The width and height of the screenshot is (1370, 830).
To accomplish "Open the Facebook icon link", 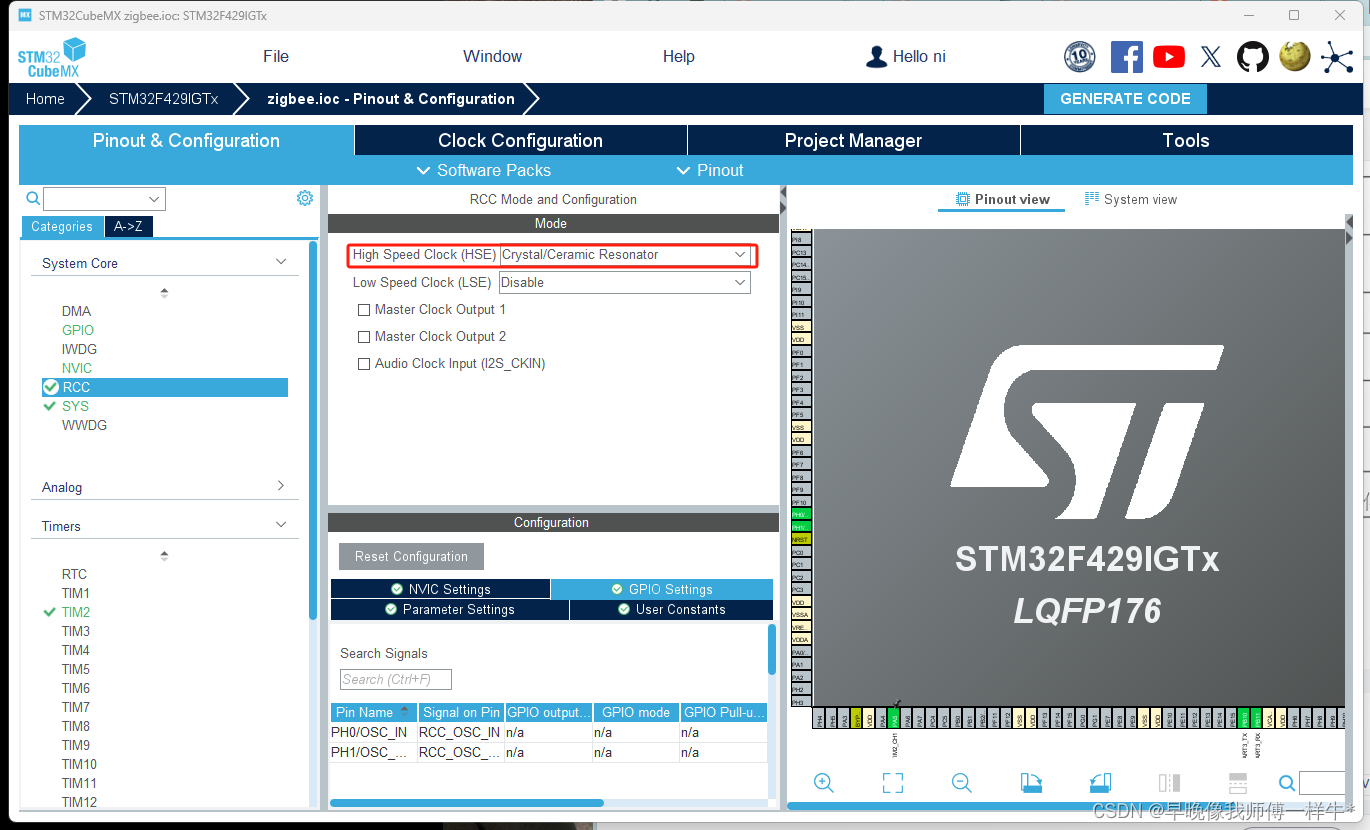I will [1127, 57].
